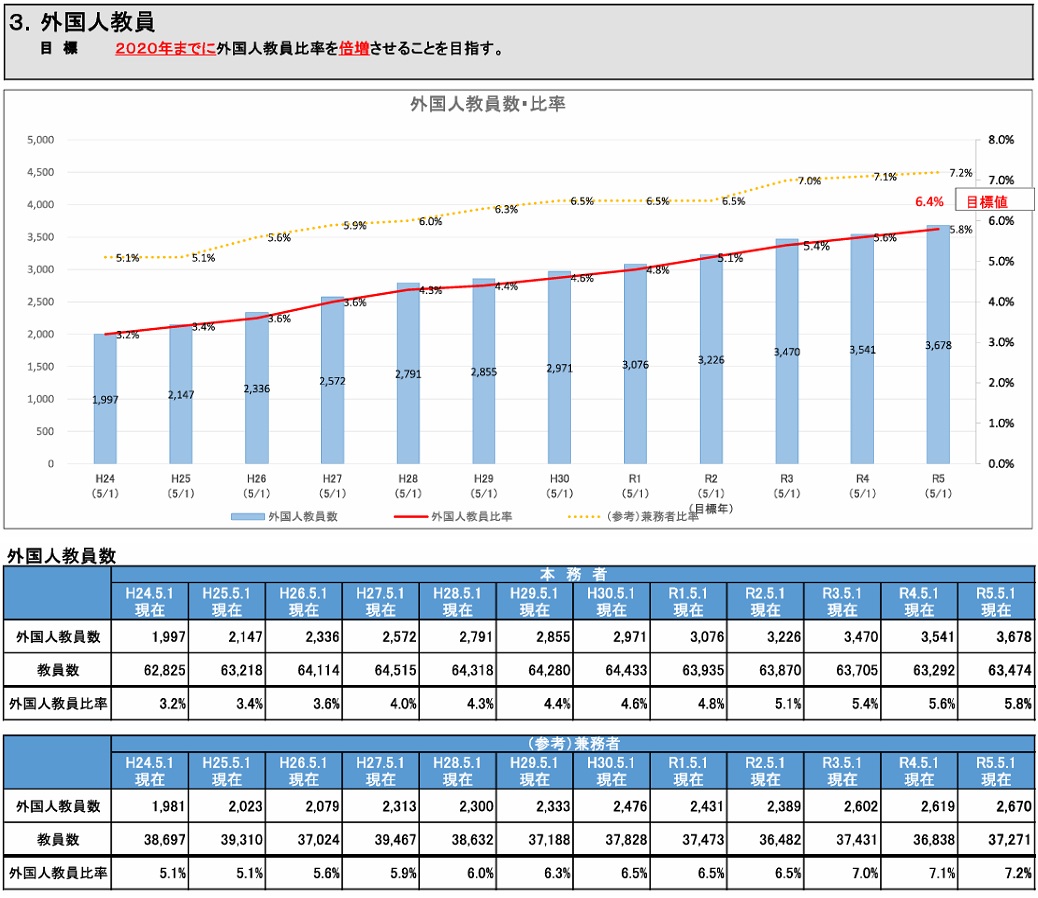This screenshot has height=898, width=1038.
Task: Click the 2,670 table cell
Action: click(996, 806)
